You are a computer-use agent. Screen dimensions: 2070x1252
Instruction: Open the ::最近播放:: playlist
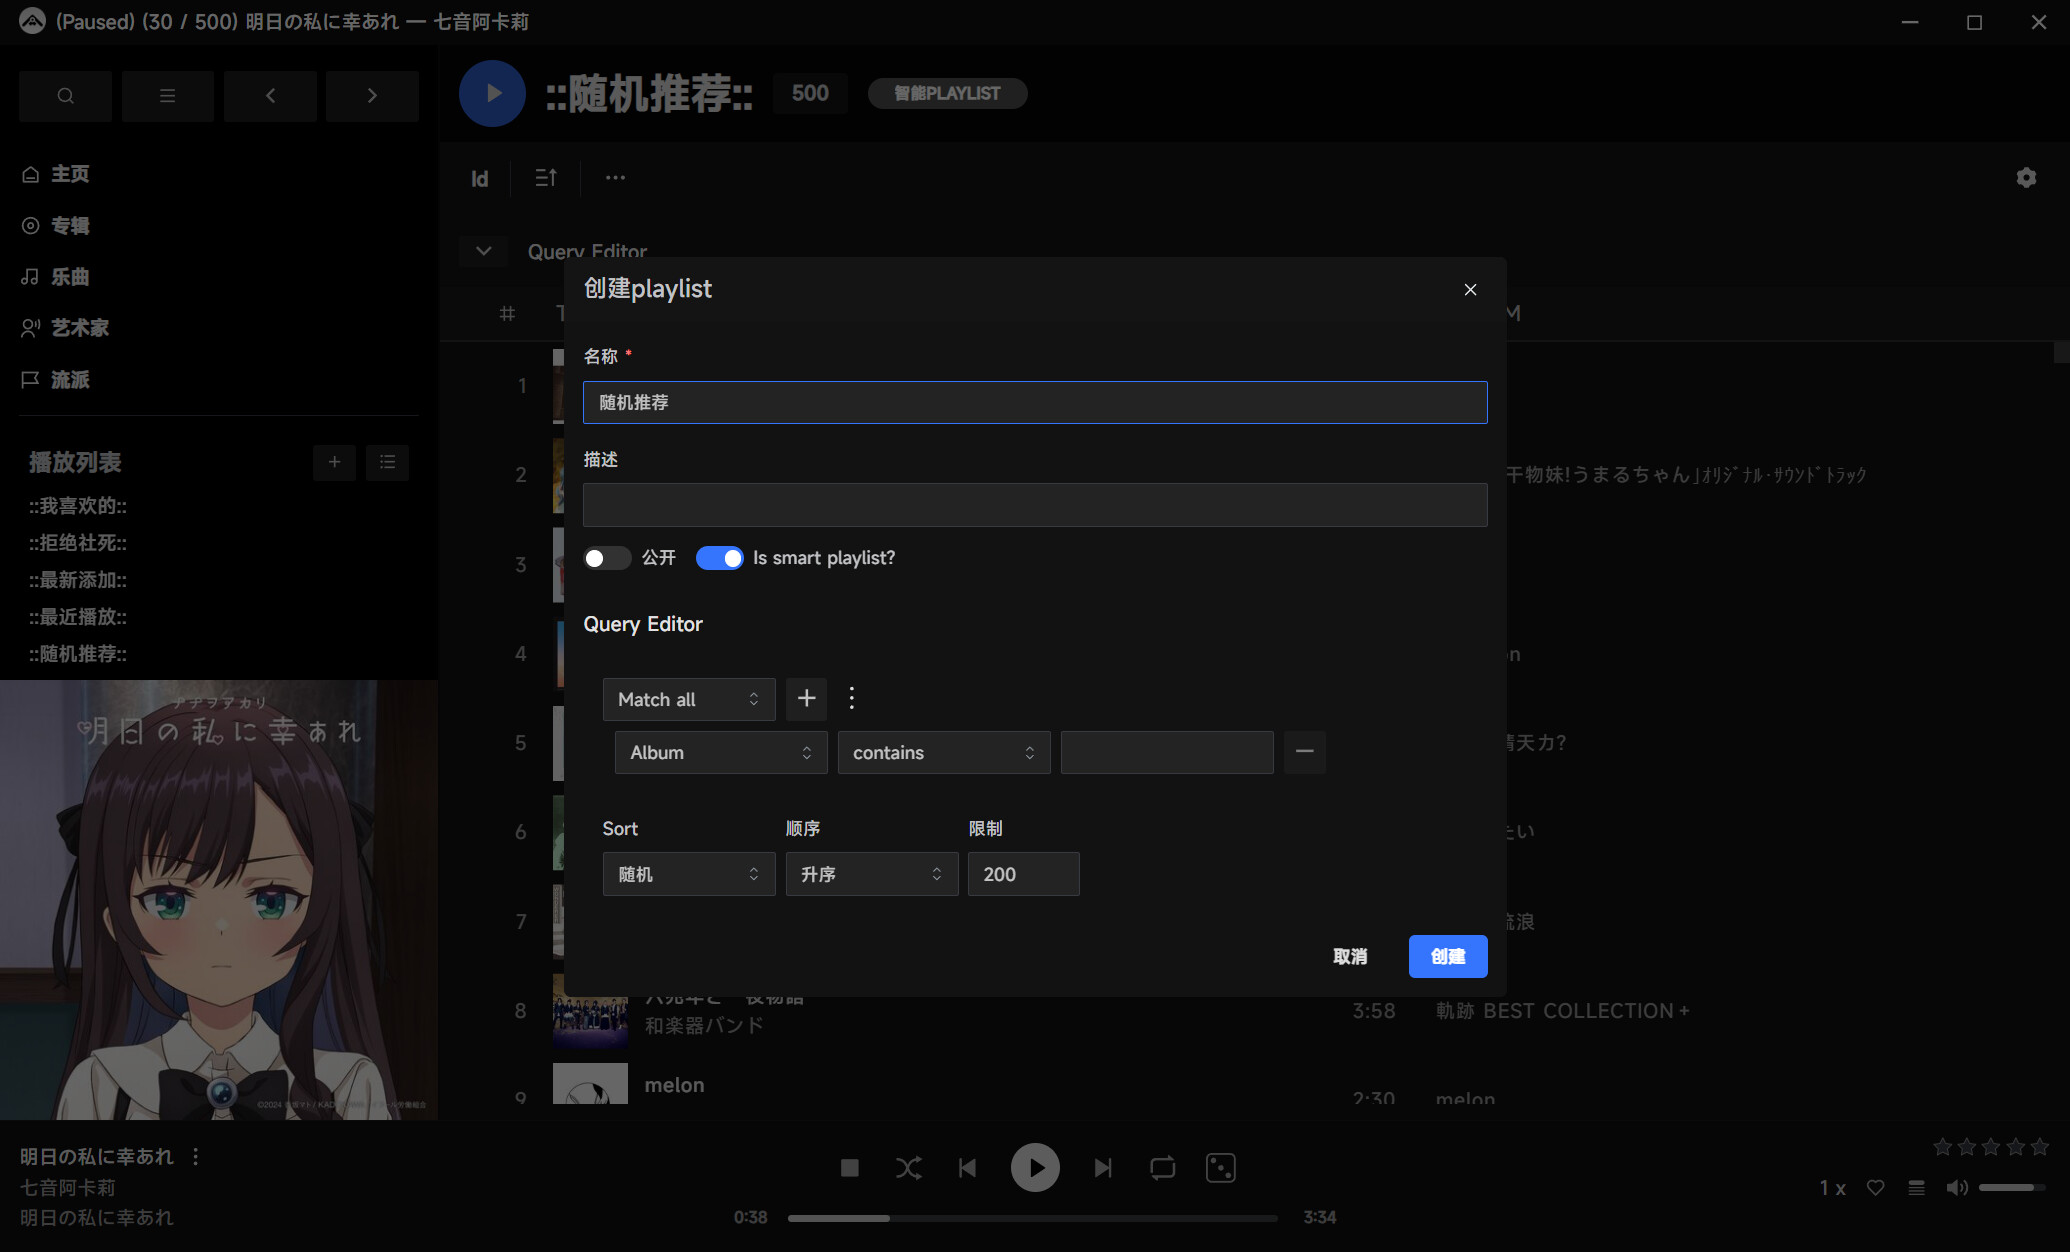point(77,617)
